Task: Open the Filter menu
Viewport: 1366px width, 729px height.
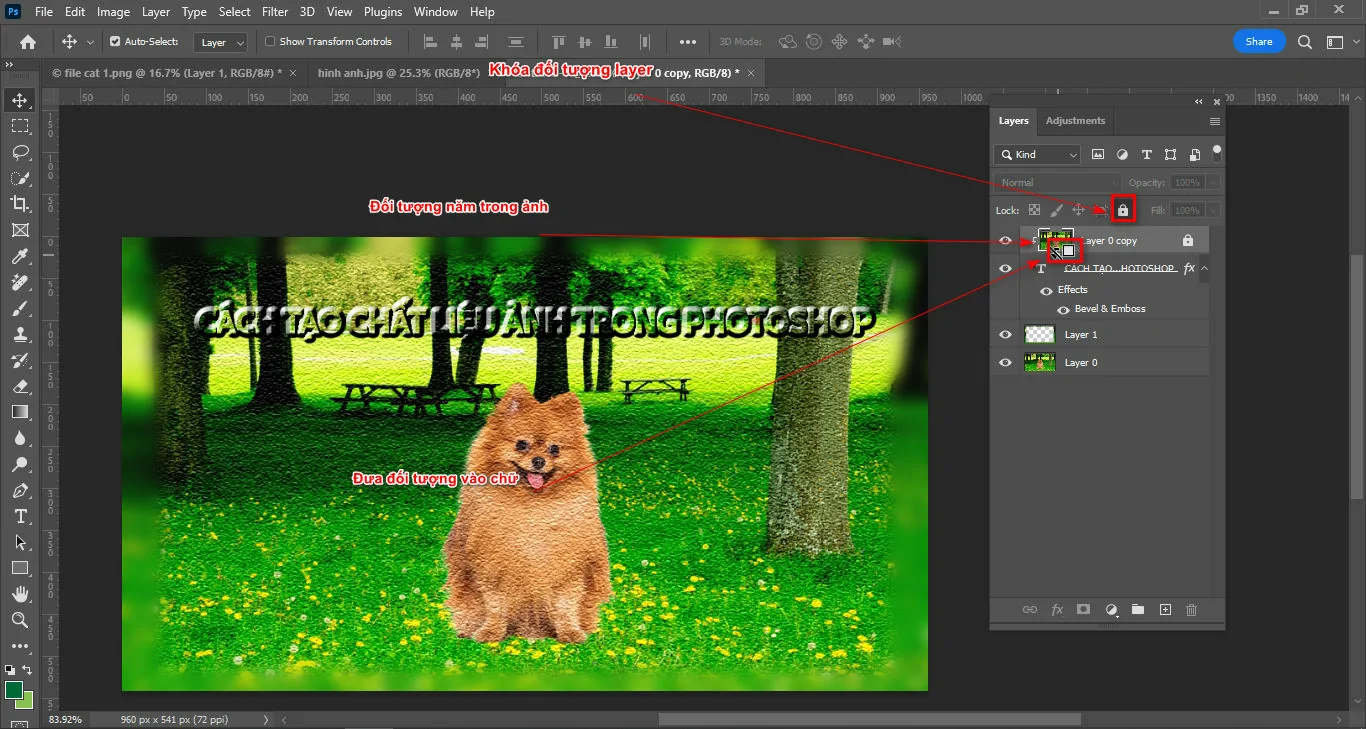Action: 274,11
